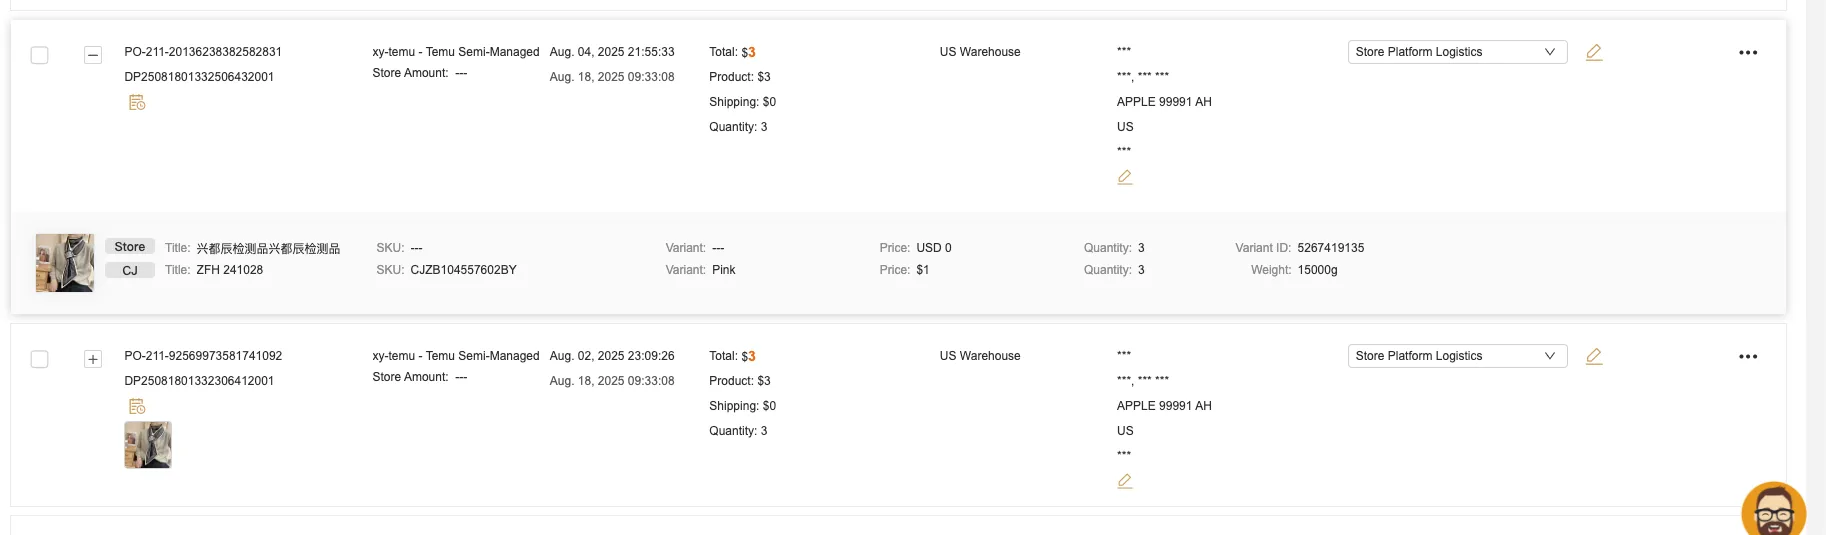Select checkbox for order PO-211-20136238382582831

click(x=40, y=55)
